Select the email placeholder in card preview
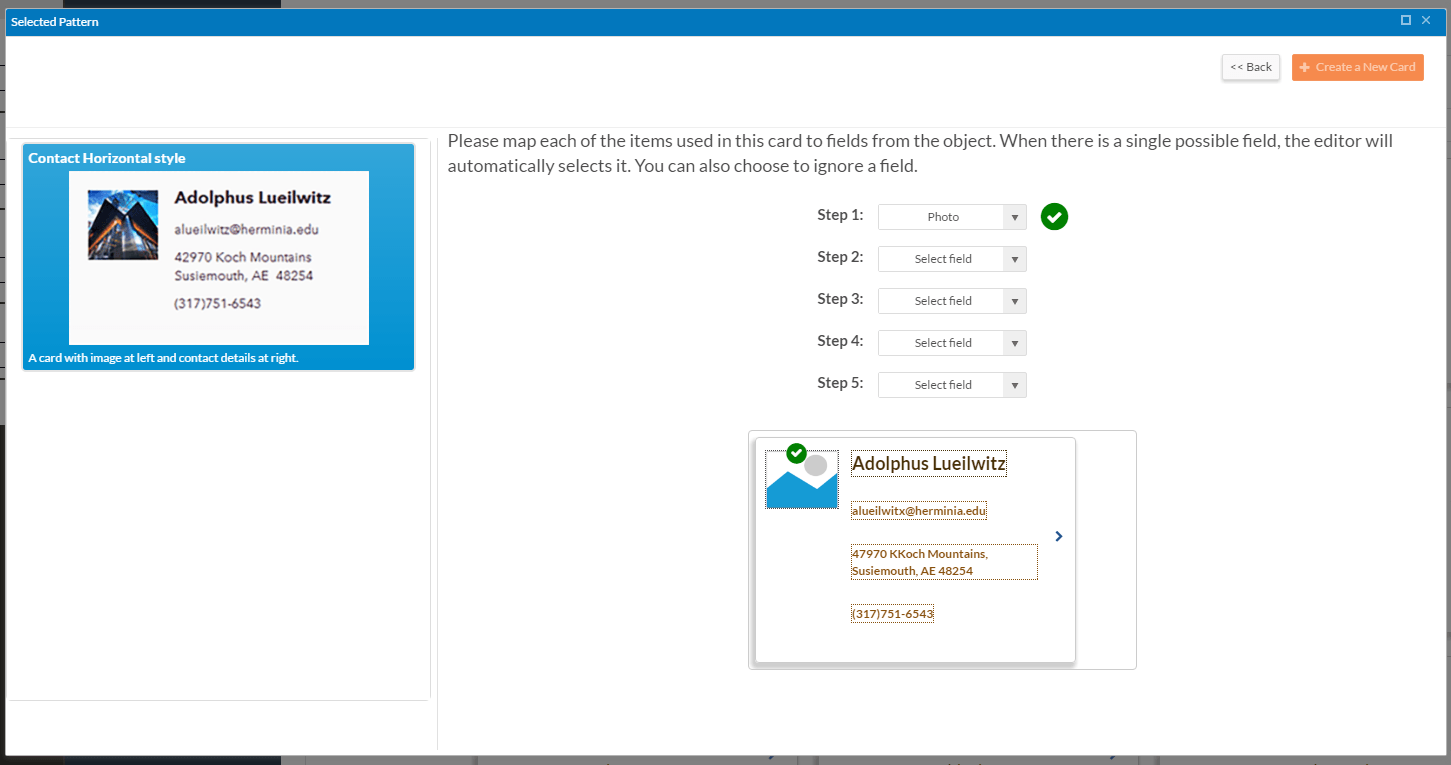1451x765 pixels. click(x=919, y=511)
